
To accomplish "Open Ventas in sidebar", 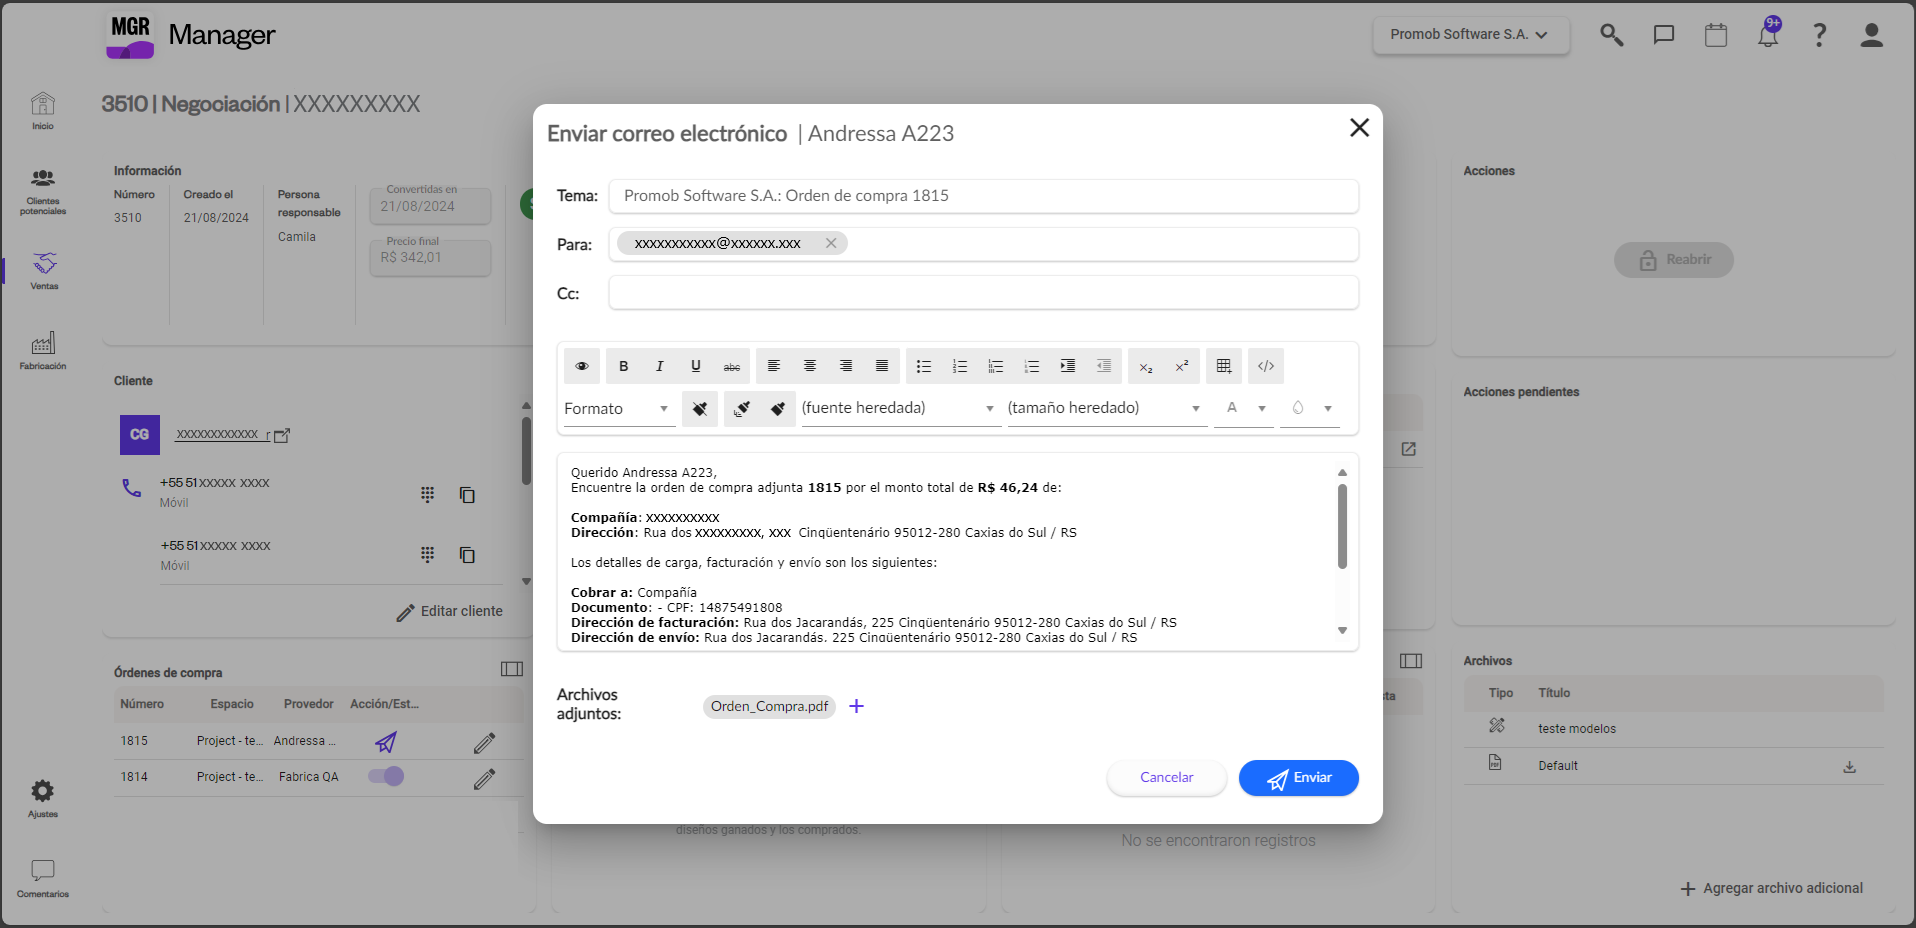I will click(x=44, y=270).
